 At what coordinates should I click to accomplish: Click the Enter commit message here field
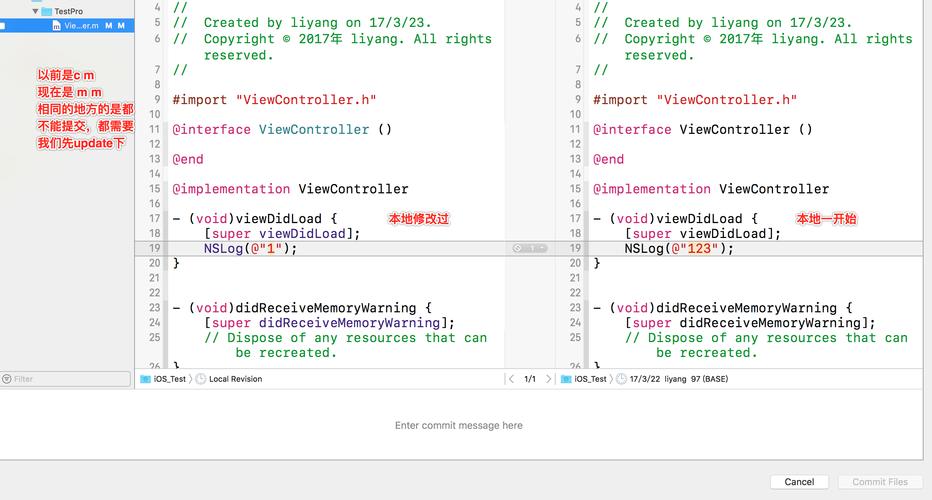(459, 425)
